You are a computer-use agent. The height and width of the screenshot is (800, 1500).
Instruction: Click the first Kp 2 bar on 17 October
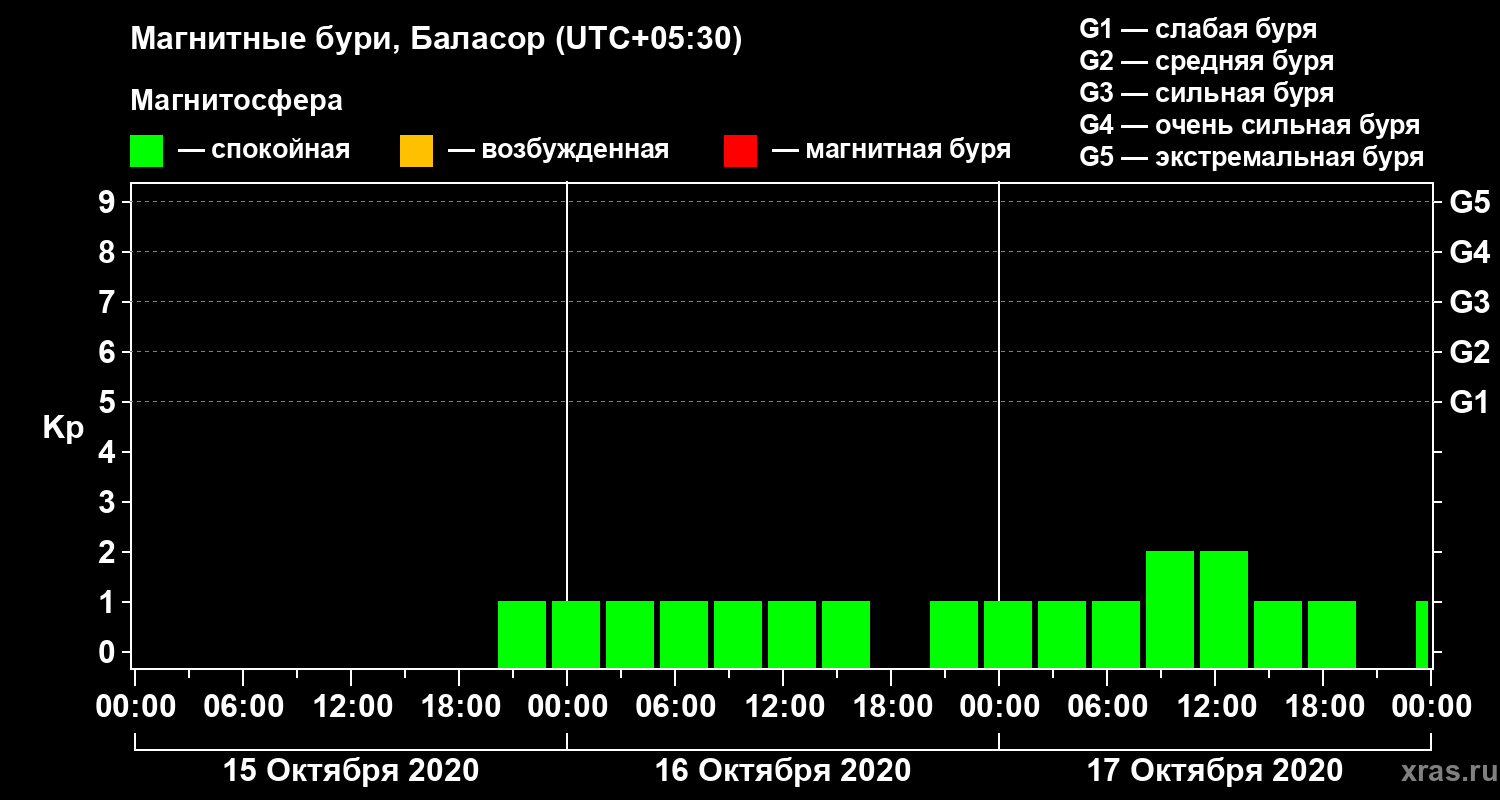[x=1170, y=609]
